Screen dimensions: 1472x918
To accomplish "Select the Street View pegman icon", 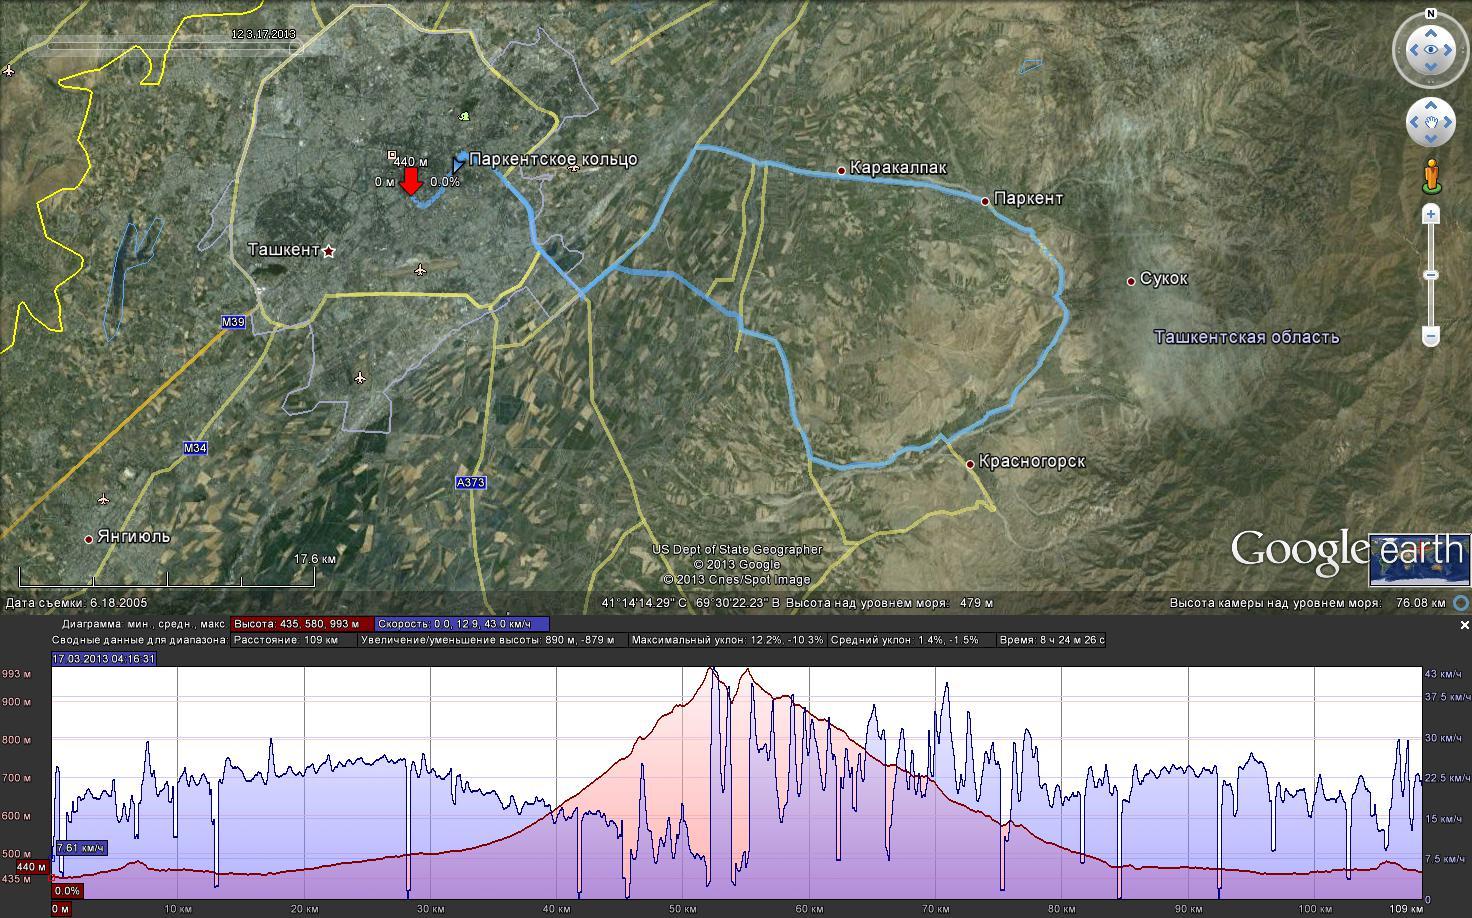I will [x=1431, y=176].
